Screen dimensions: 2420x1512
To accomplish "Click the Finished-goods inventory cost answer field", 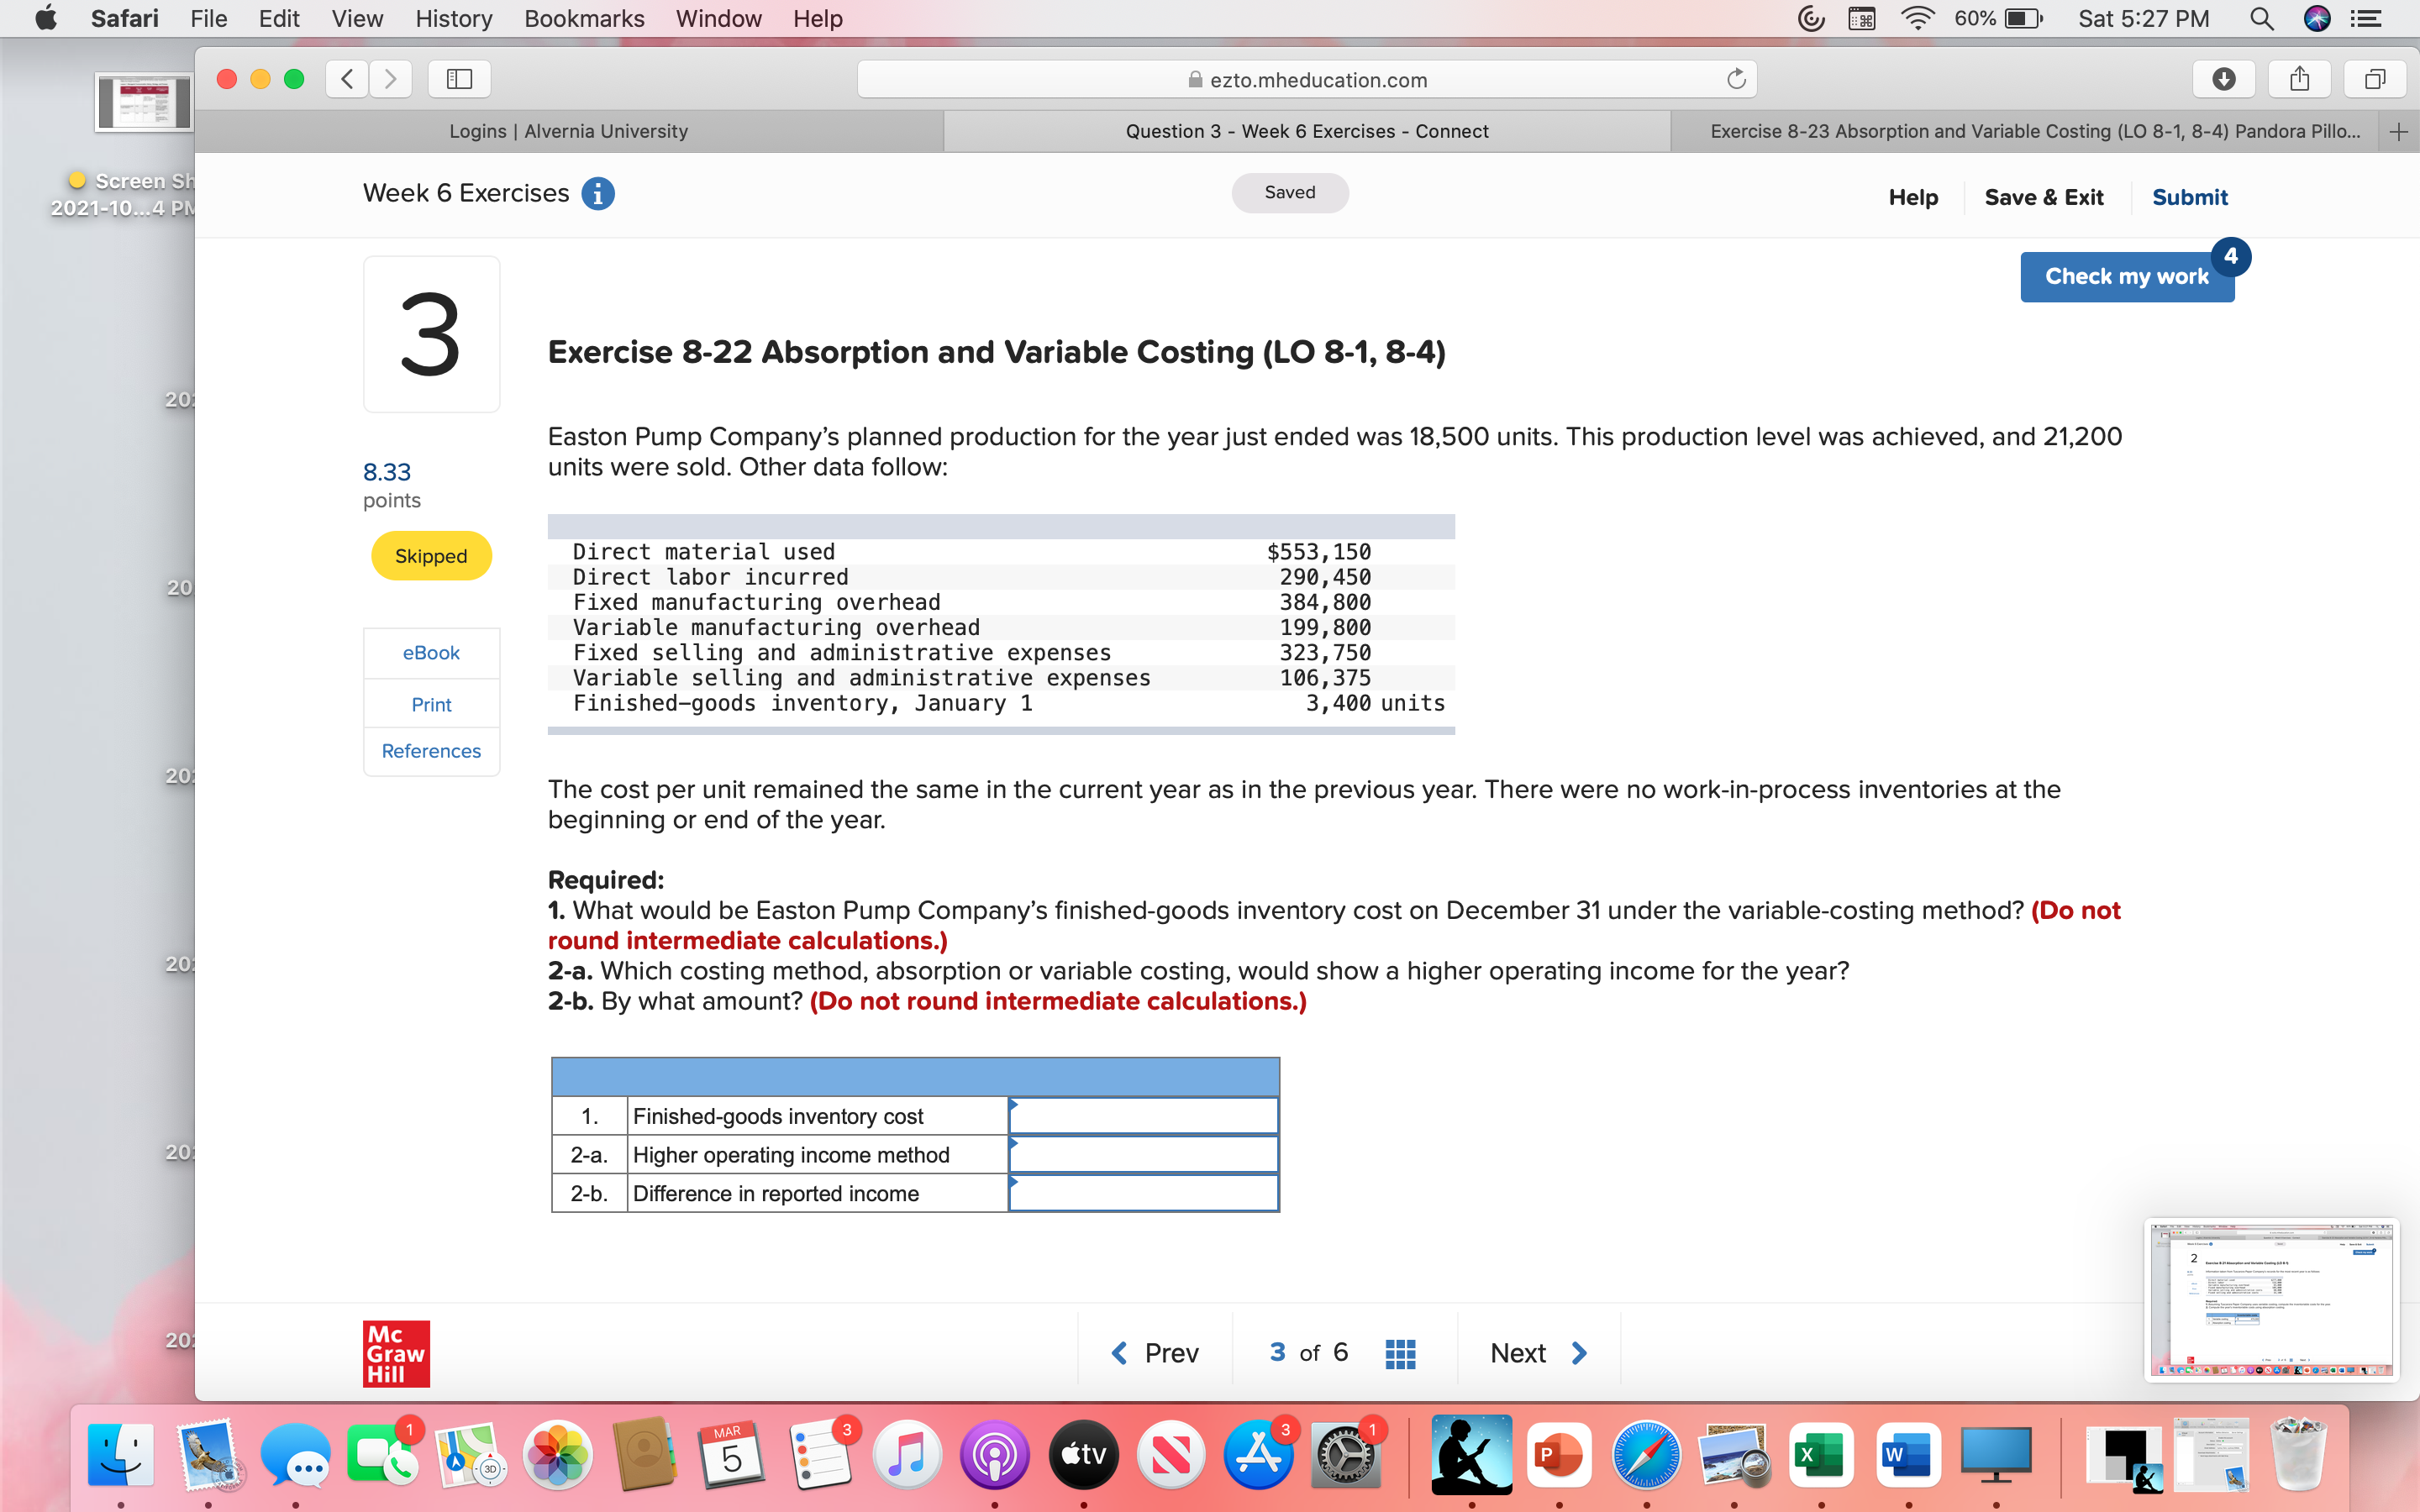I will coord(1144,1115).
